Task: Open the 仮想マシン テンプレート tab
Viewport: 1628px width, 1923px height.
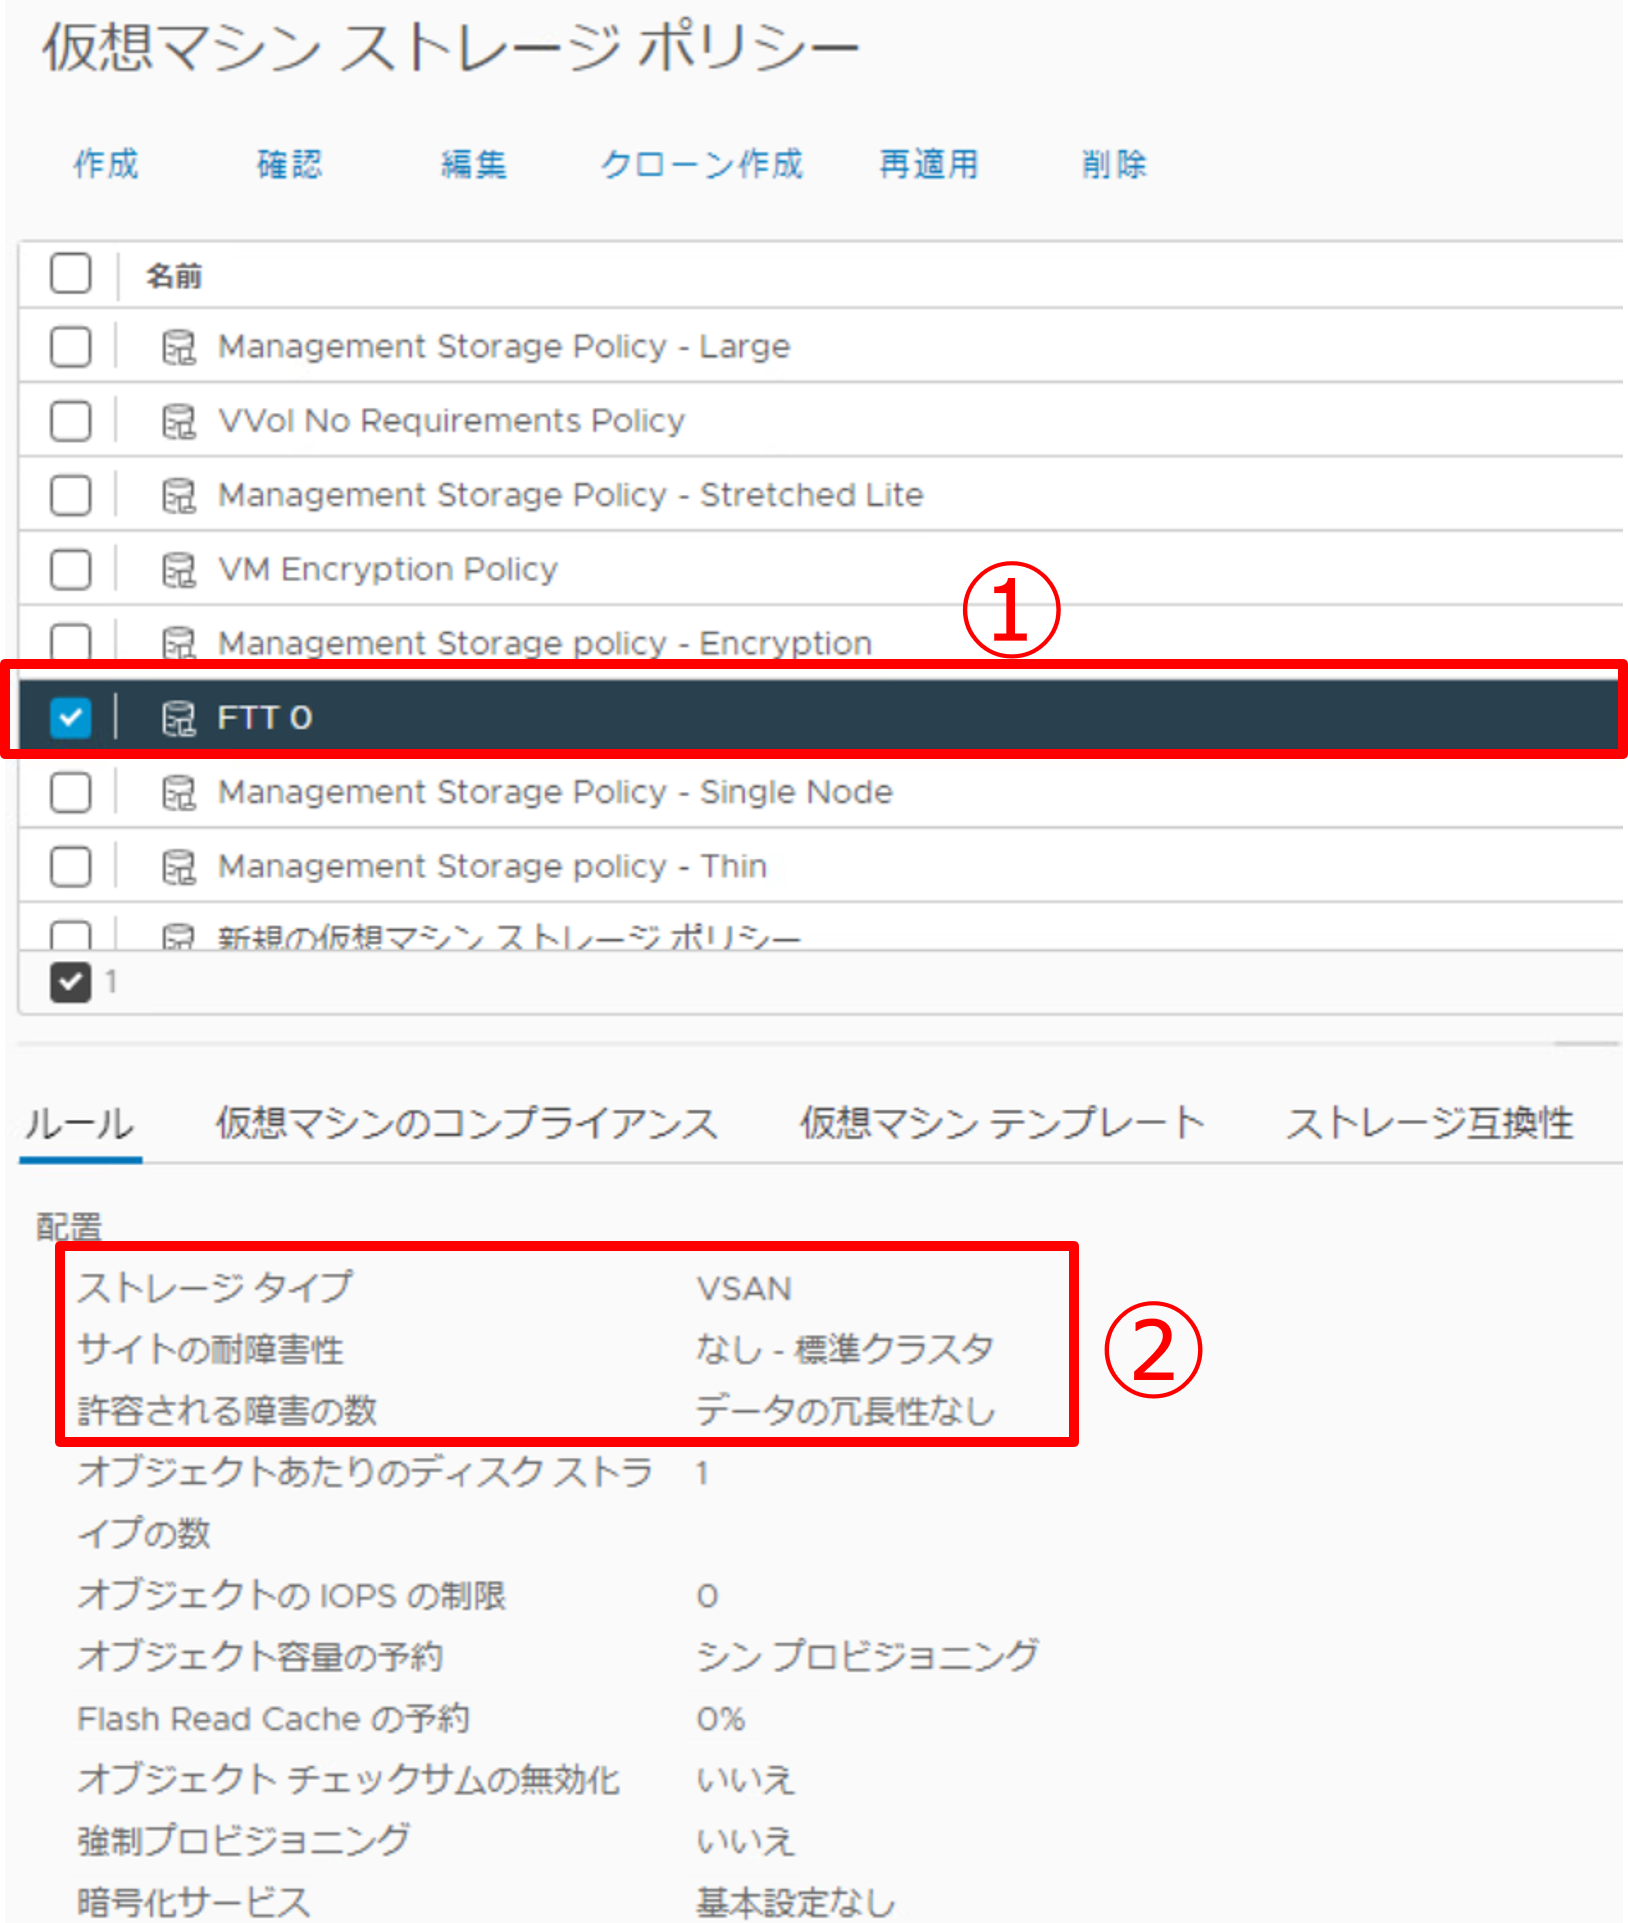Action: tap(1002, 1123)
